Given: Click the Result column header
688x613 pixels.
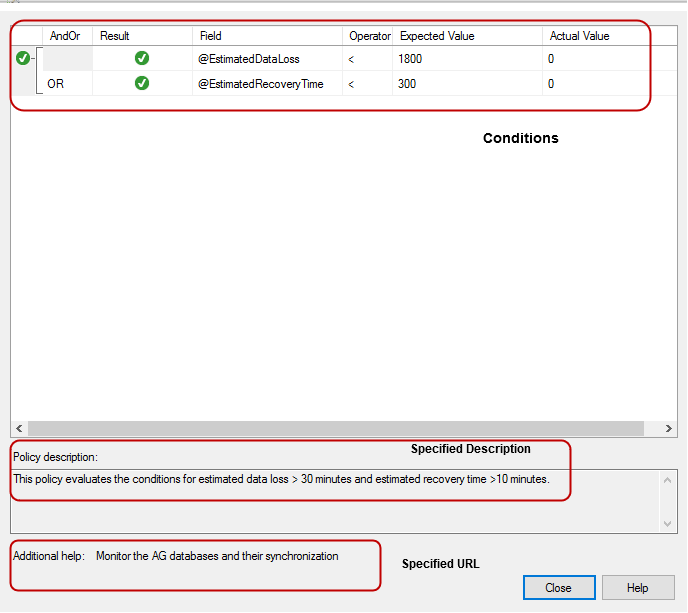Looking at the screenshot, I should tap(115, 36).
